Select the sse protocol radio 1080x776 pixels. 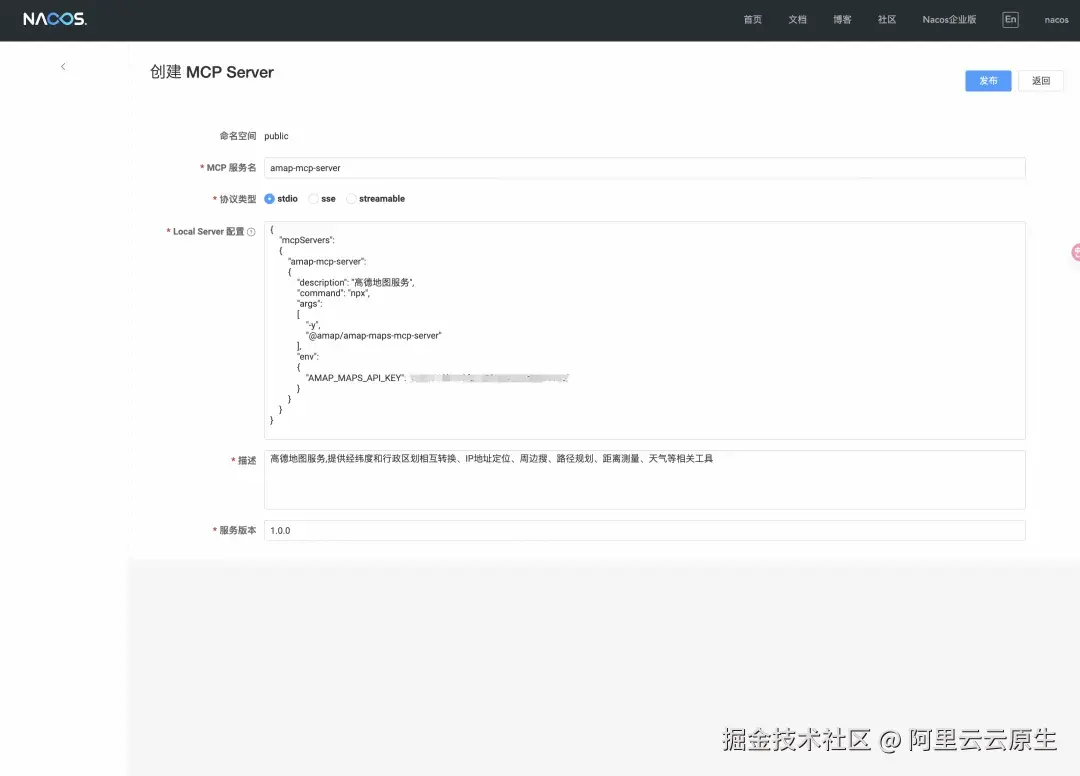[x=313, y=199]
